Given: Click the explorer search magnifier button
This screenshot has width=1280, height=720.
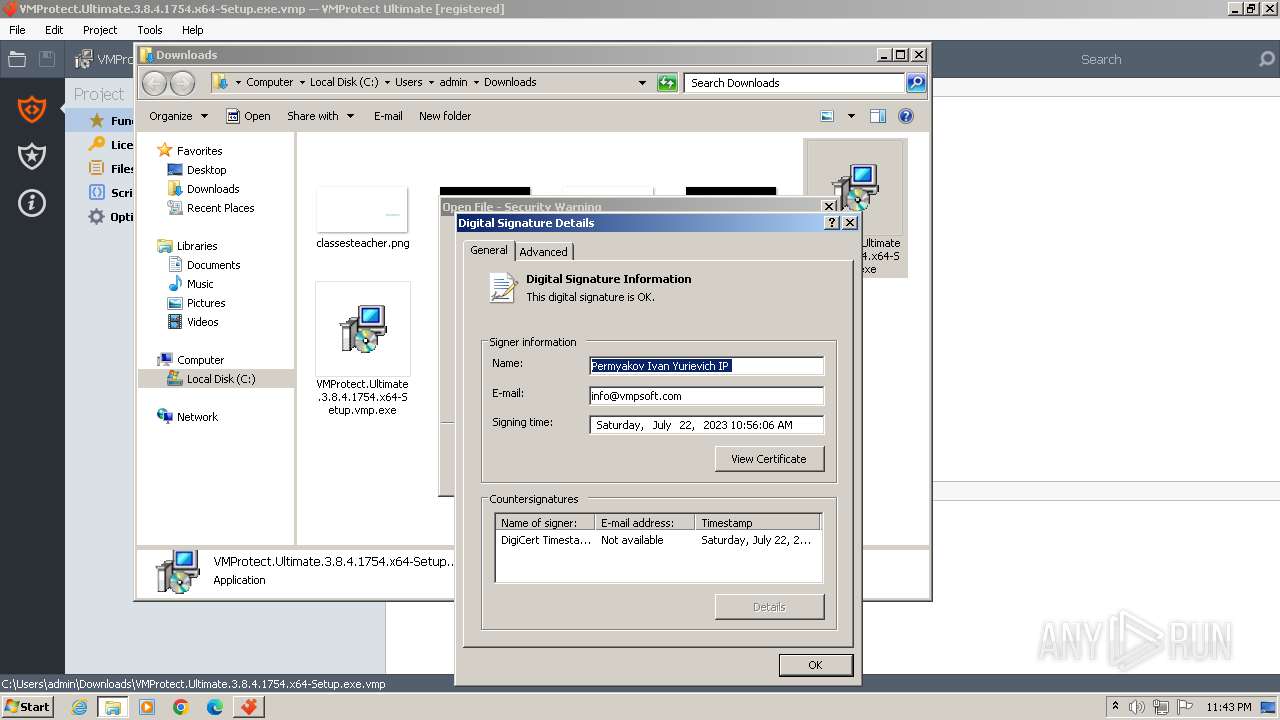Looking at the screenshot, I should point(915,83).
